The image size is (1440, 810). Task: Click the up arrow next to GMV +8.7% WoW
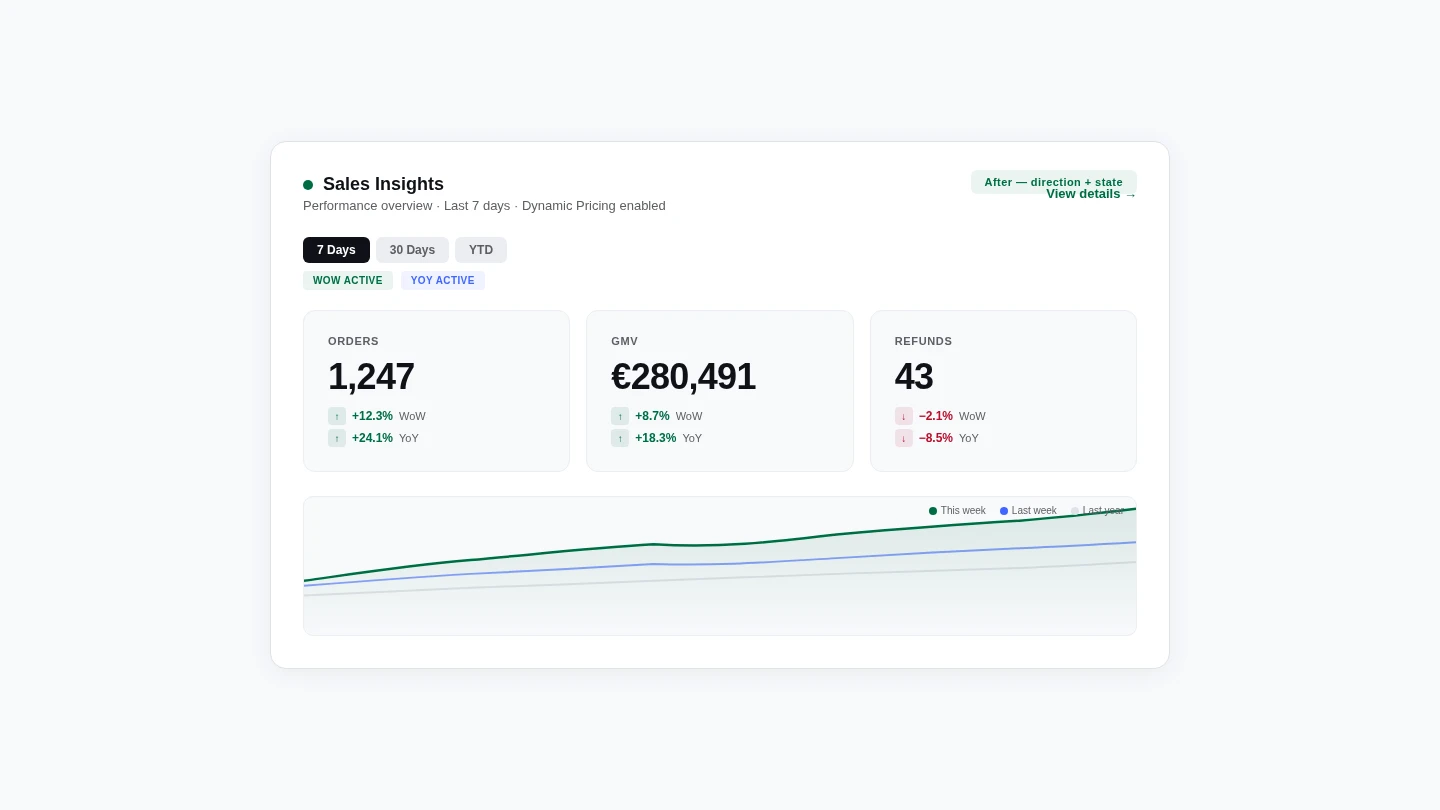point(620,416)
